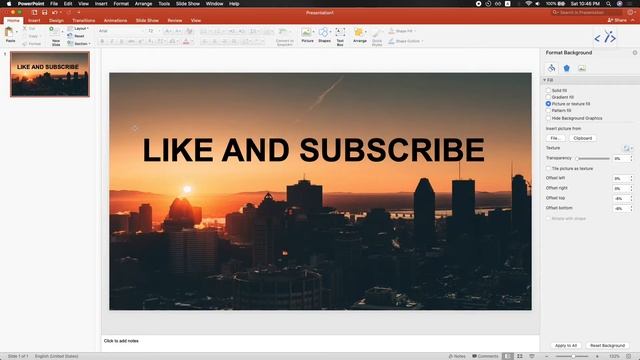Click the Search in Presentation field

(587, 13)
